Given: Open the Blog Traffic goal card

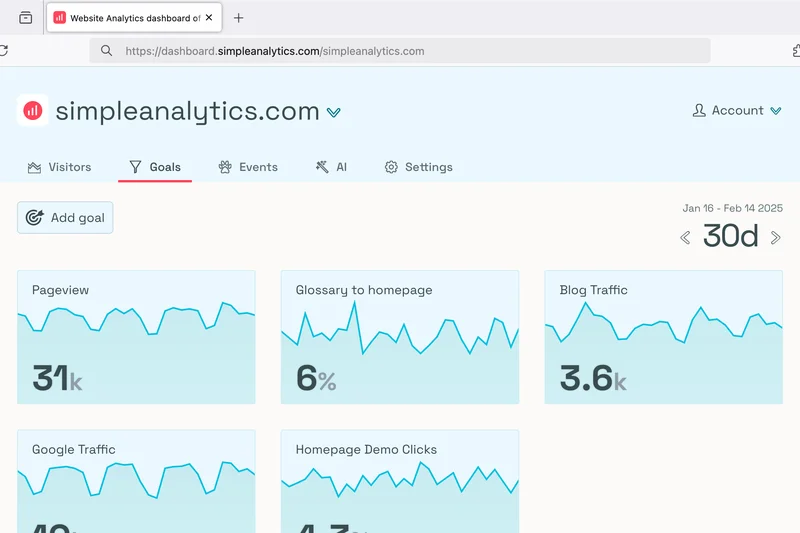Looking at the screenshot, I should pos(663,337).
